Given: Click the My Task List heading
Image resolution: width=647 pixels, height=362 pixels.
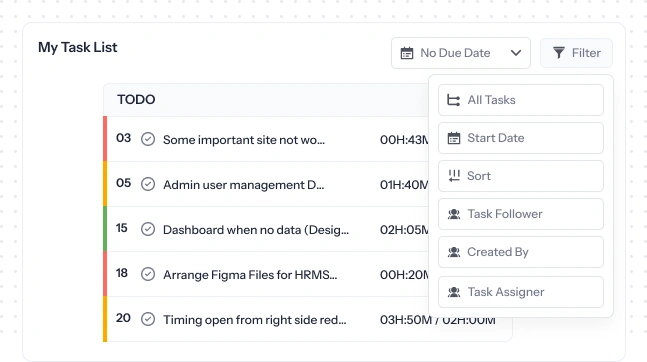Looking at the screenshot, I should pyautogui.click(x=78, y=47).
